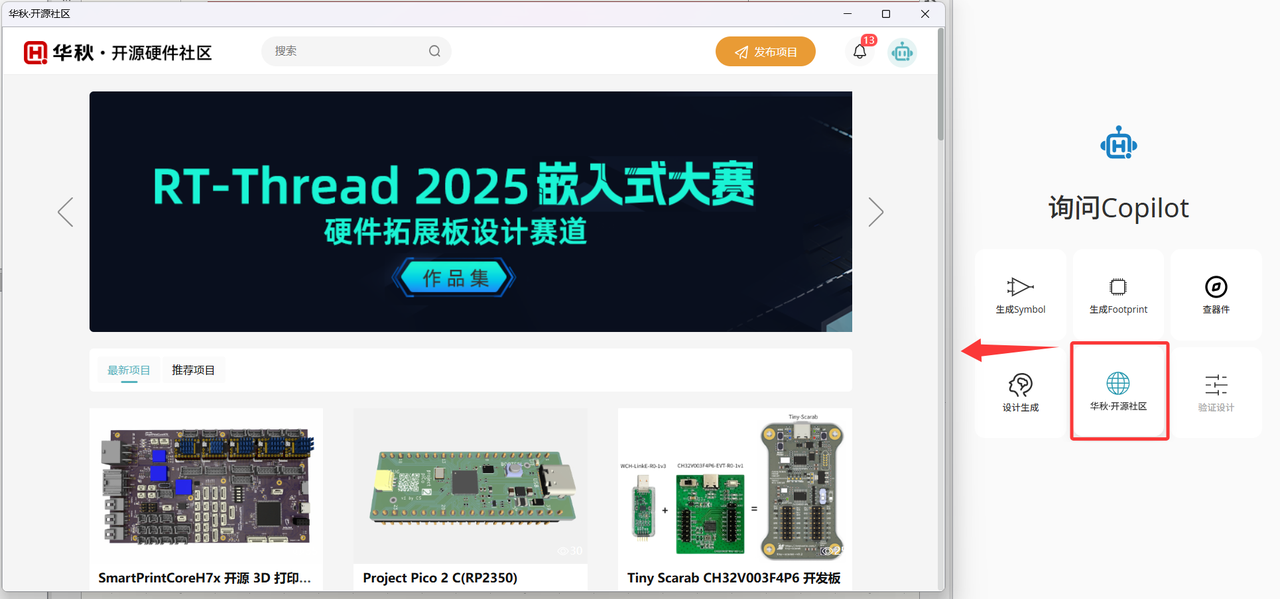Open 华秋·开源社区 globe tile
1280x599 pixels.
[x=1118, y=385]
